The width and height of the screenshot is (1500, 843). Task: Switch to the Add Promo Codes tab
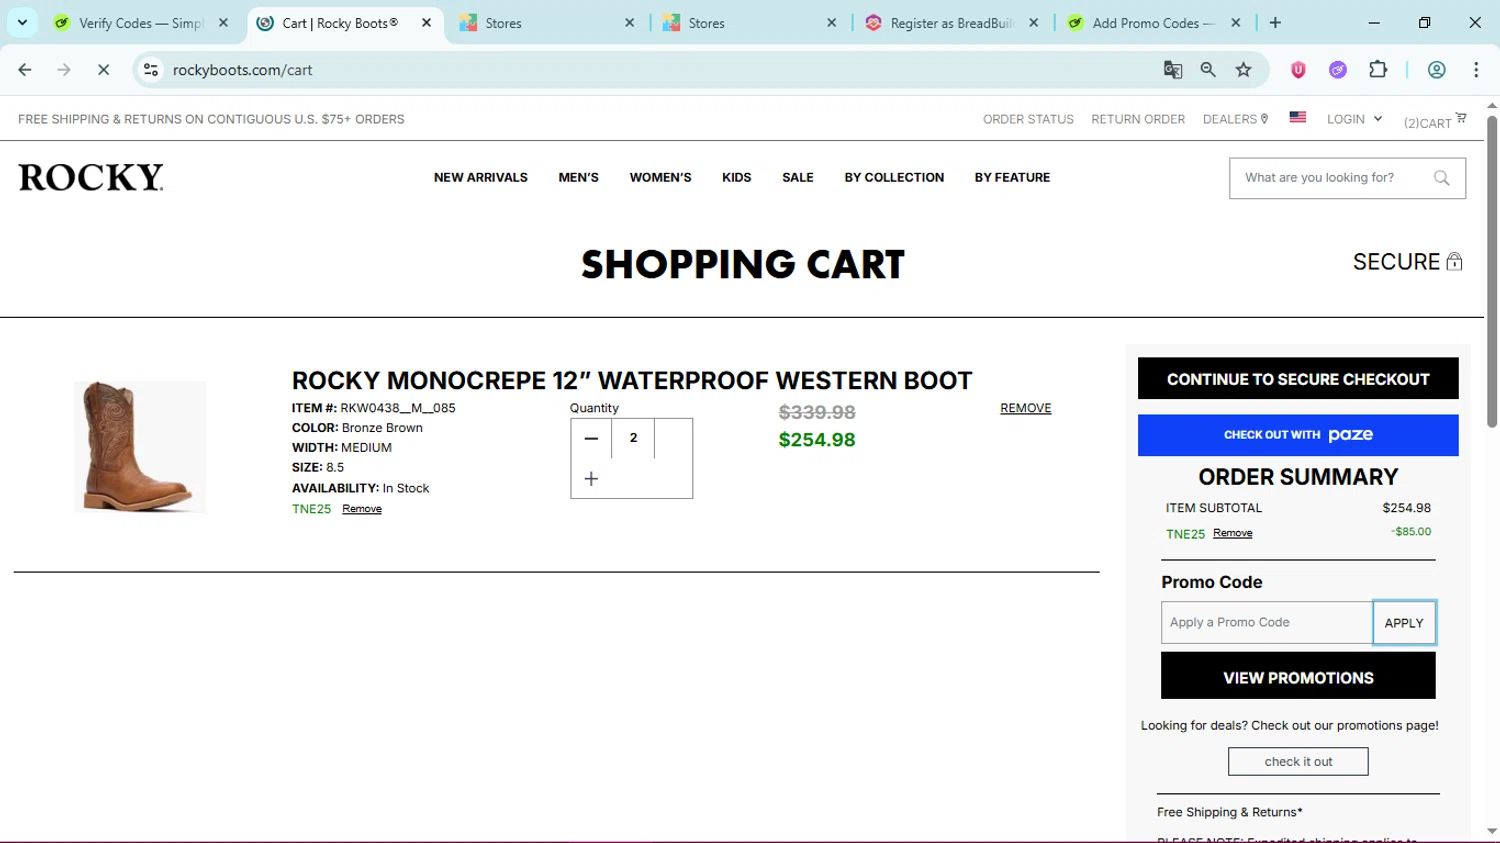coord(1152,23)
